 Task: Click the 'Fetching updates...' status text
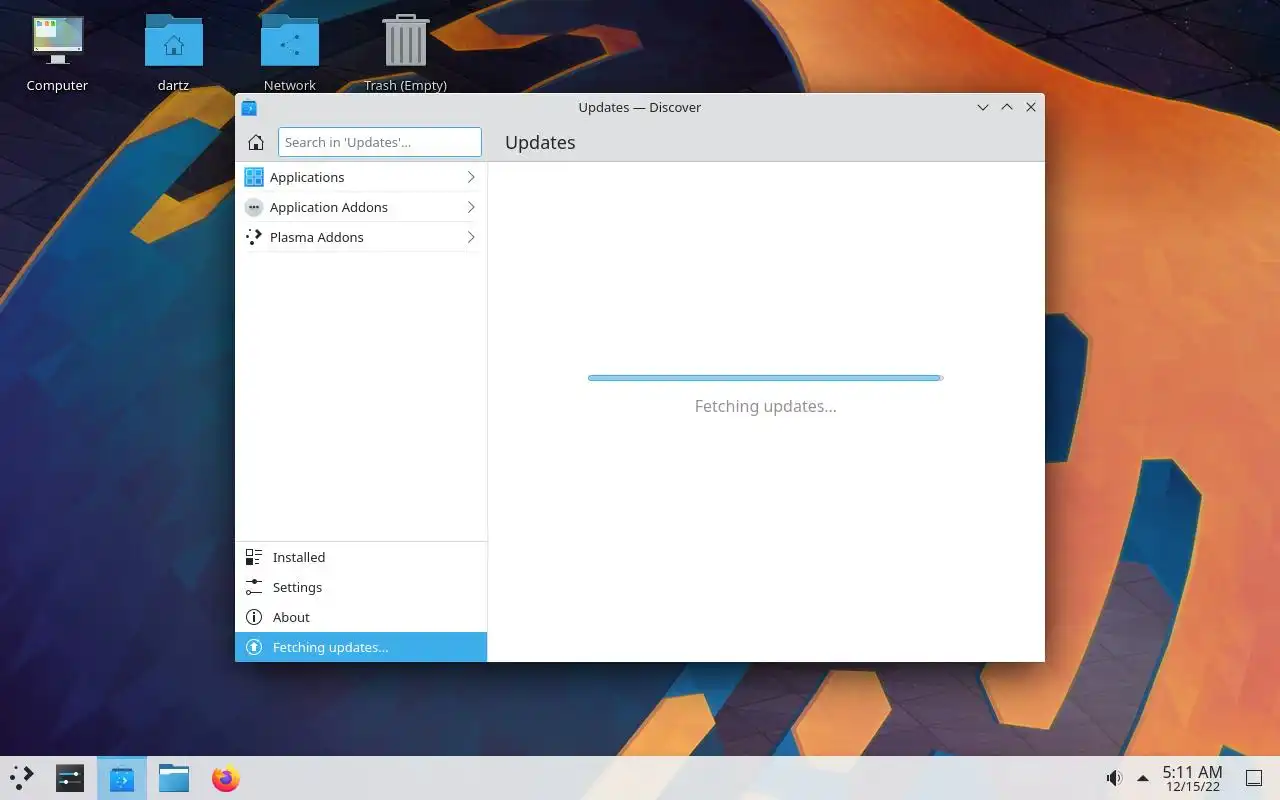pos(766,406)
